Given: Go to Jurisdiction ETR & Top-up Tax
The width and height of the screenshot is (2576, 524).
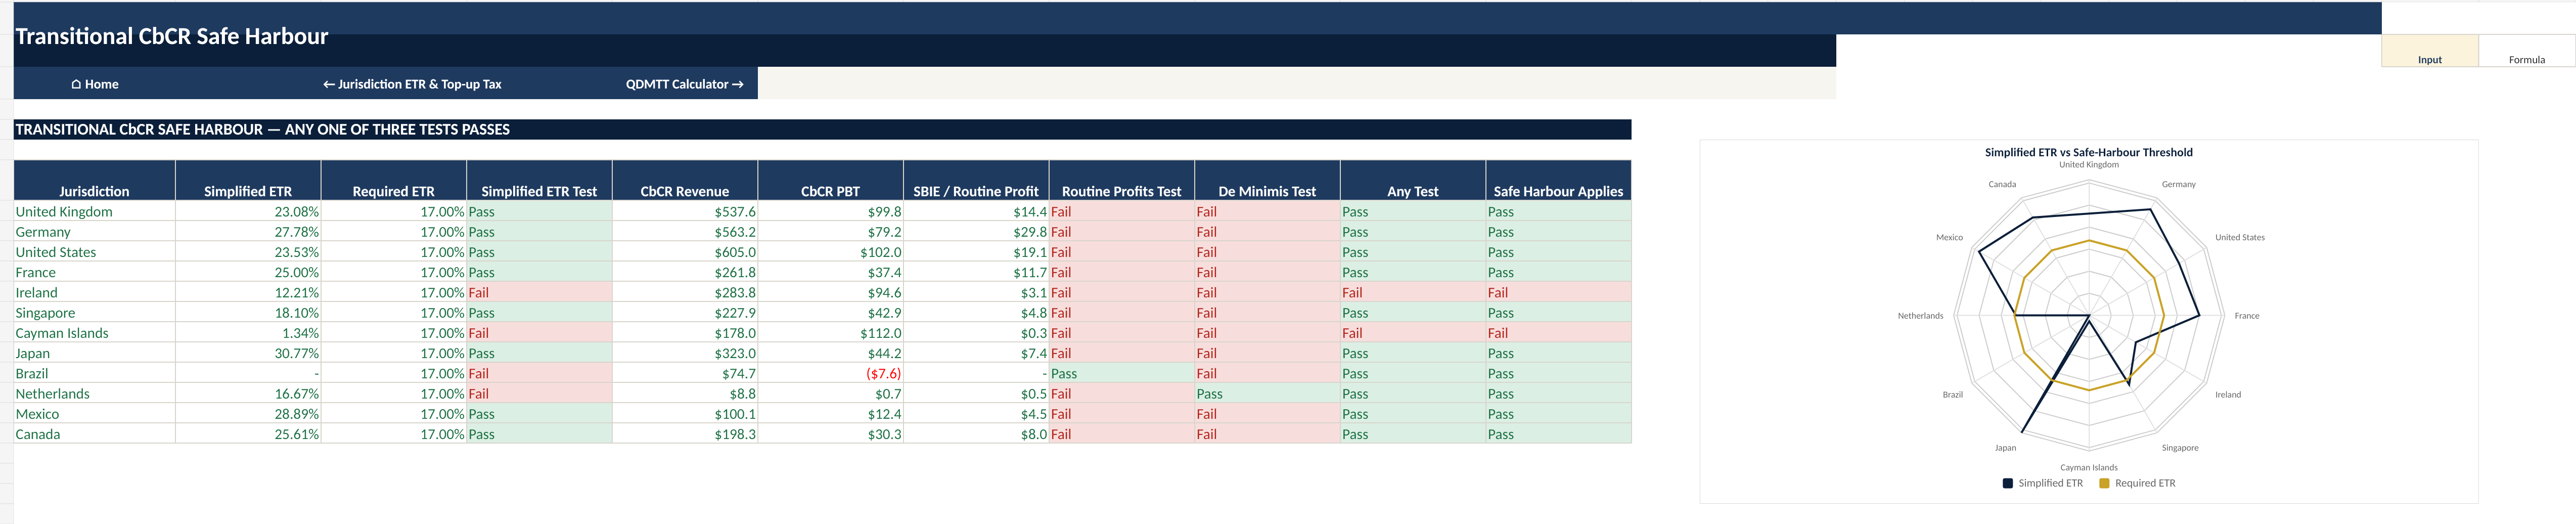Looking at the screenshot, I should coord(412,84).
